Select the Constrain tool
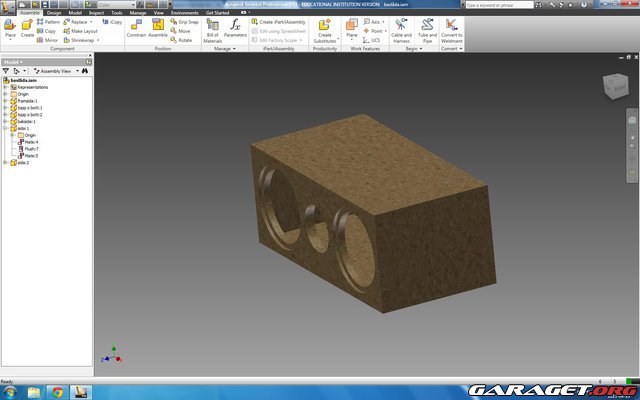The width and height of the screenshot is (640, 400). point(136,28)
